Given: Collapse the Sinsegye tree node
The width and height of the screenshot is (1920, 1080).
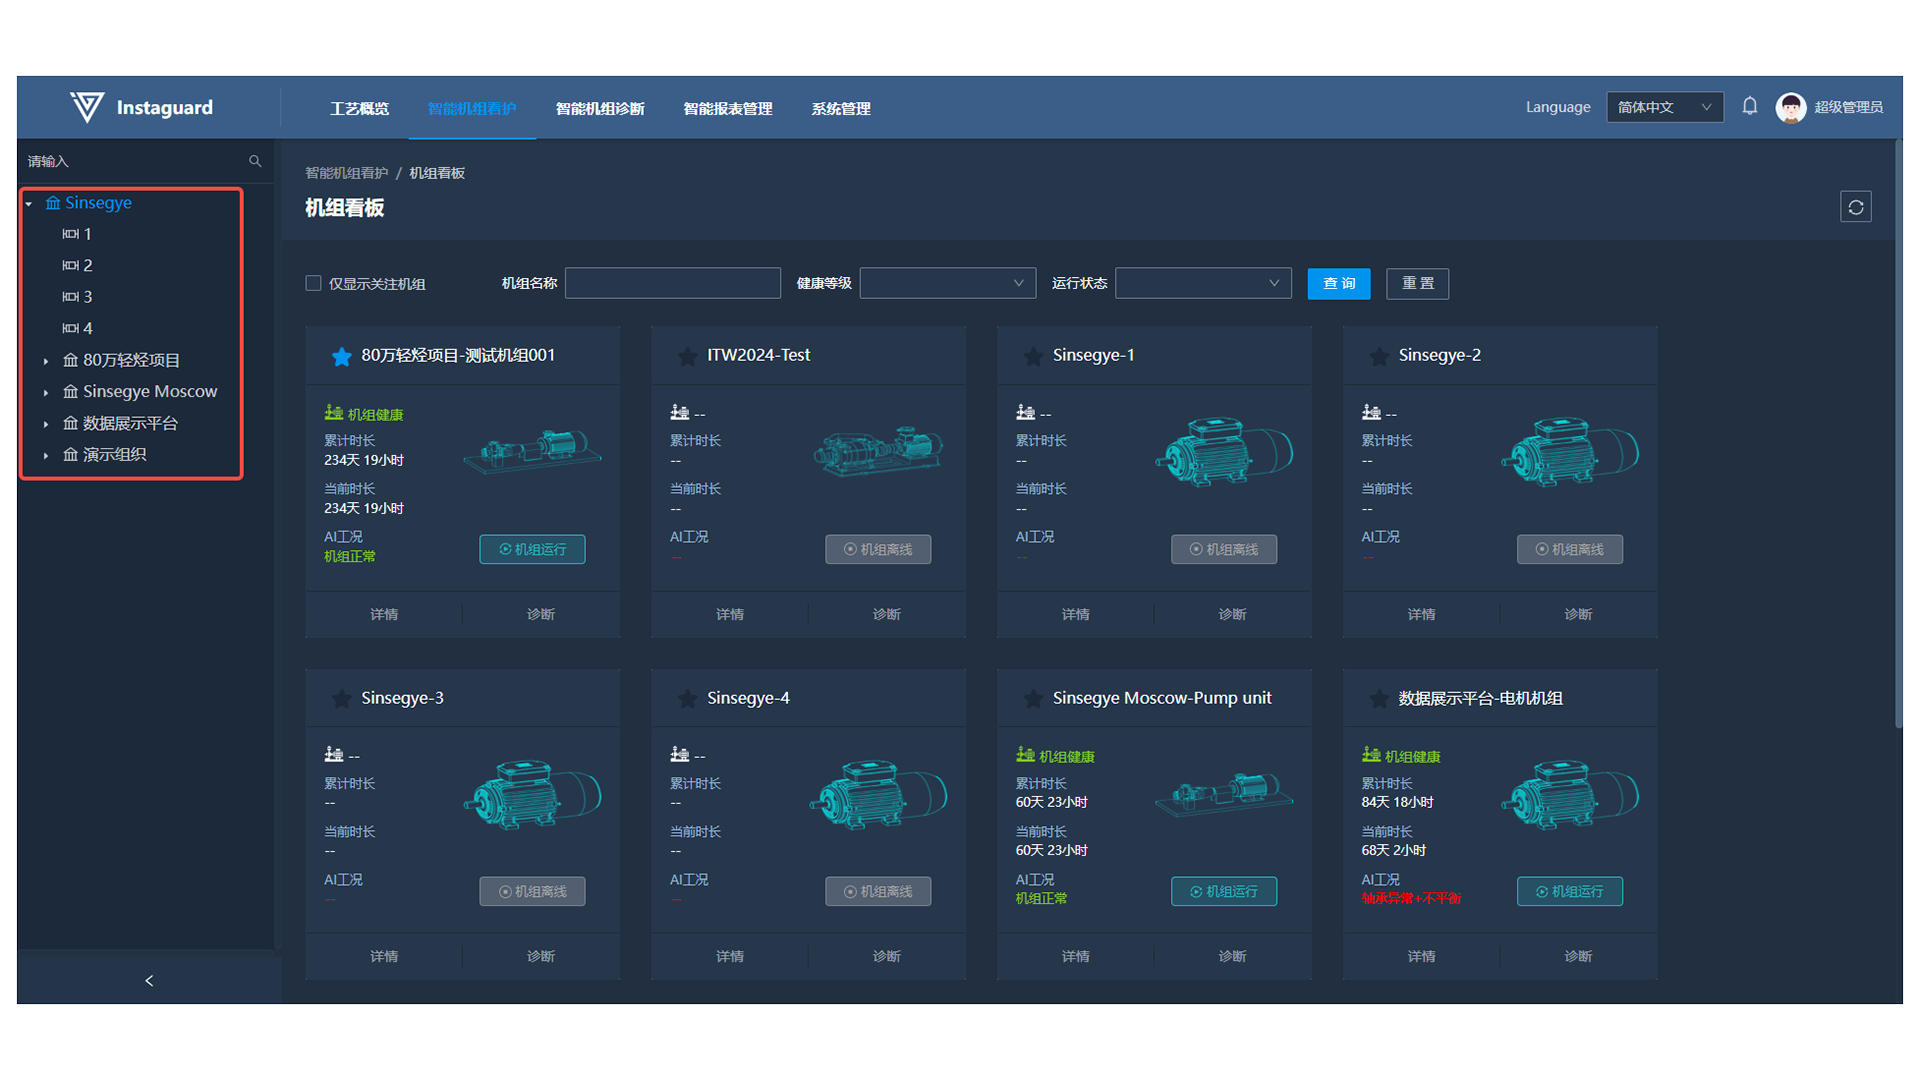Looking at the screenshot, I should pos(29,203).
